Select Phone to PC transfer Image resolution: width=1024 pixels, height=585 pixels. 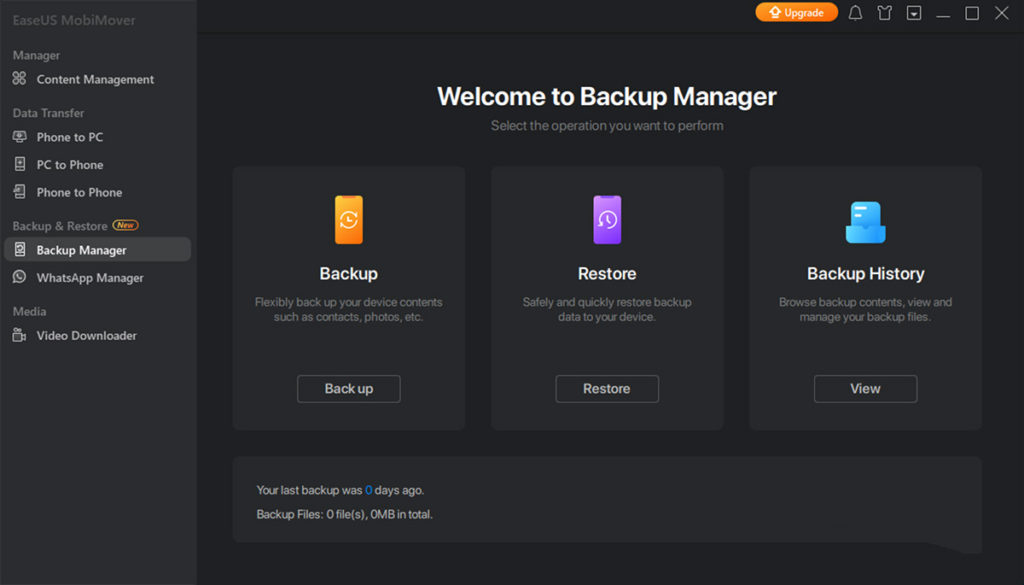coord(96,137)
